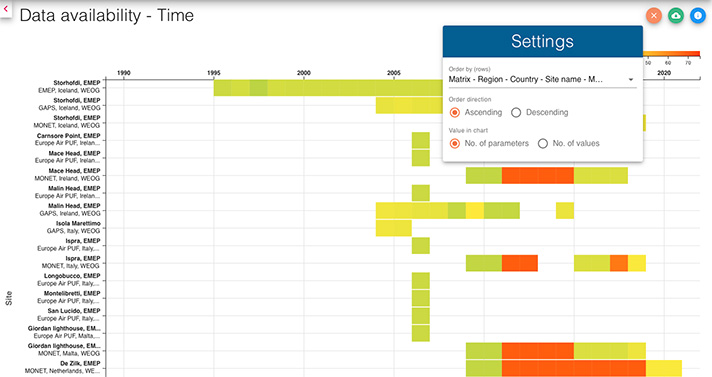Click the 1995 axis label
712x377 pixels.
point(213,73)
